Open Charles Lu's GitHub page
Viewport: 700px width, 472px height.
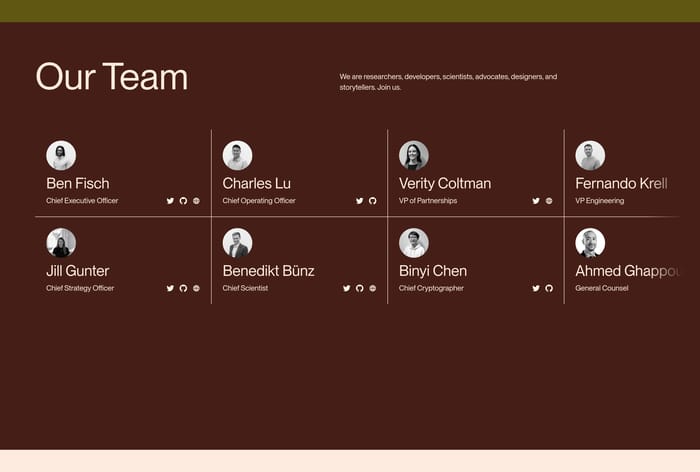(373, 201)
